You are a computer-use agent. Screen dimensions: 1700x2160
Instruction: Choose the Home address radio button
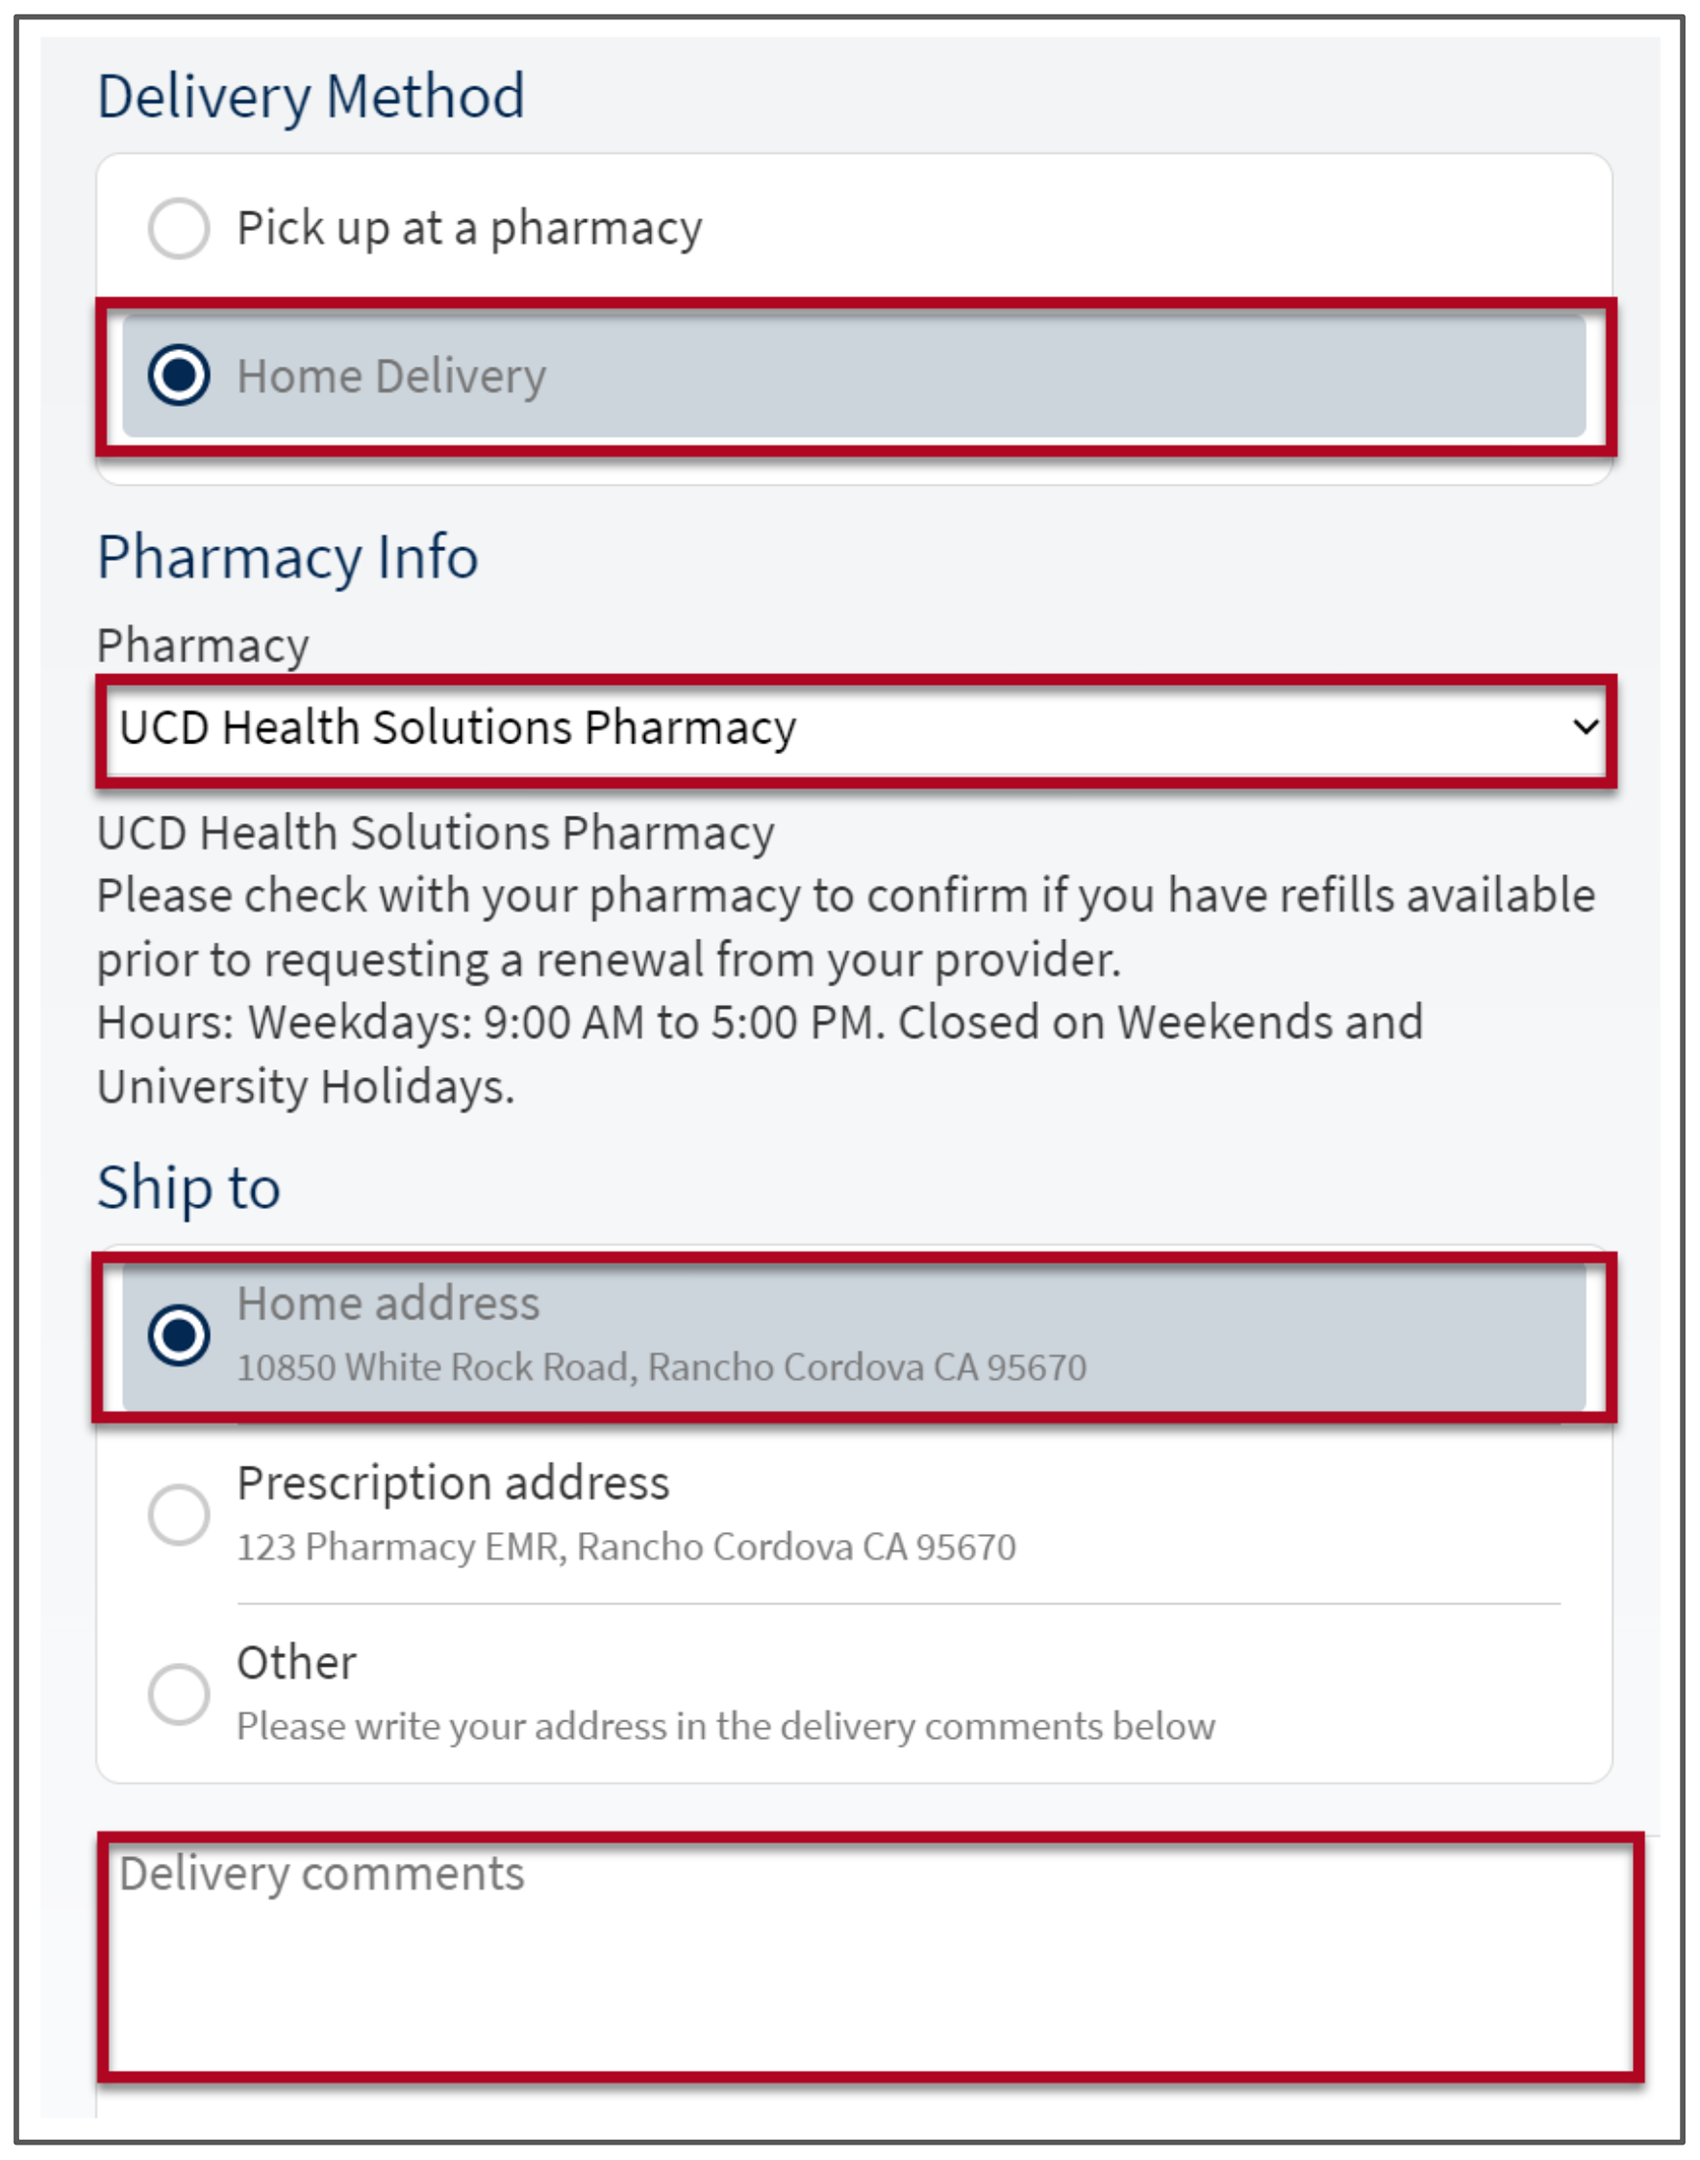tap(178, 1335)
